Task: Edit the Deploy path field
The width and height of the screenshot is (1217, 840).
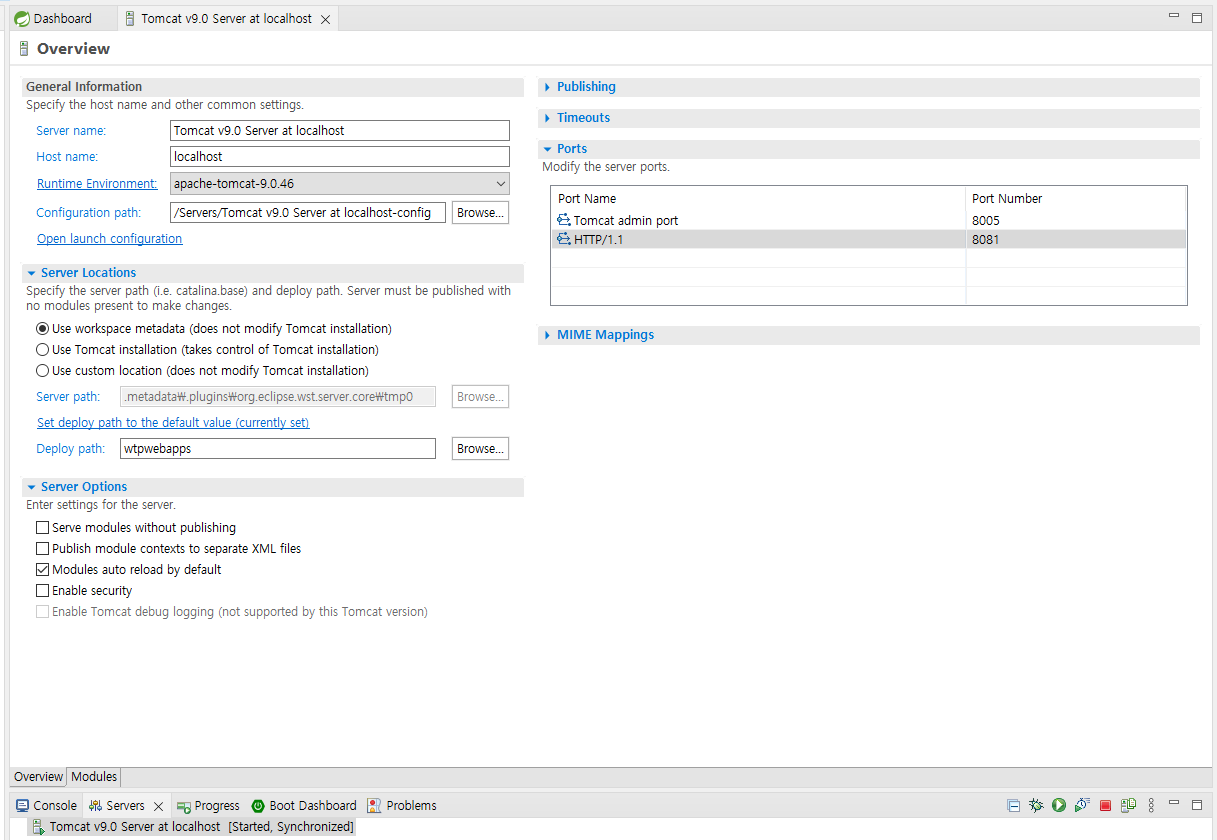Action: click(278, 449)
